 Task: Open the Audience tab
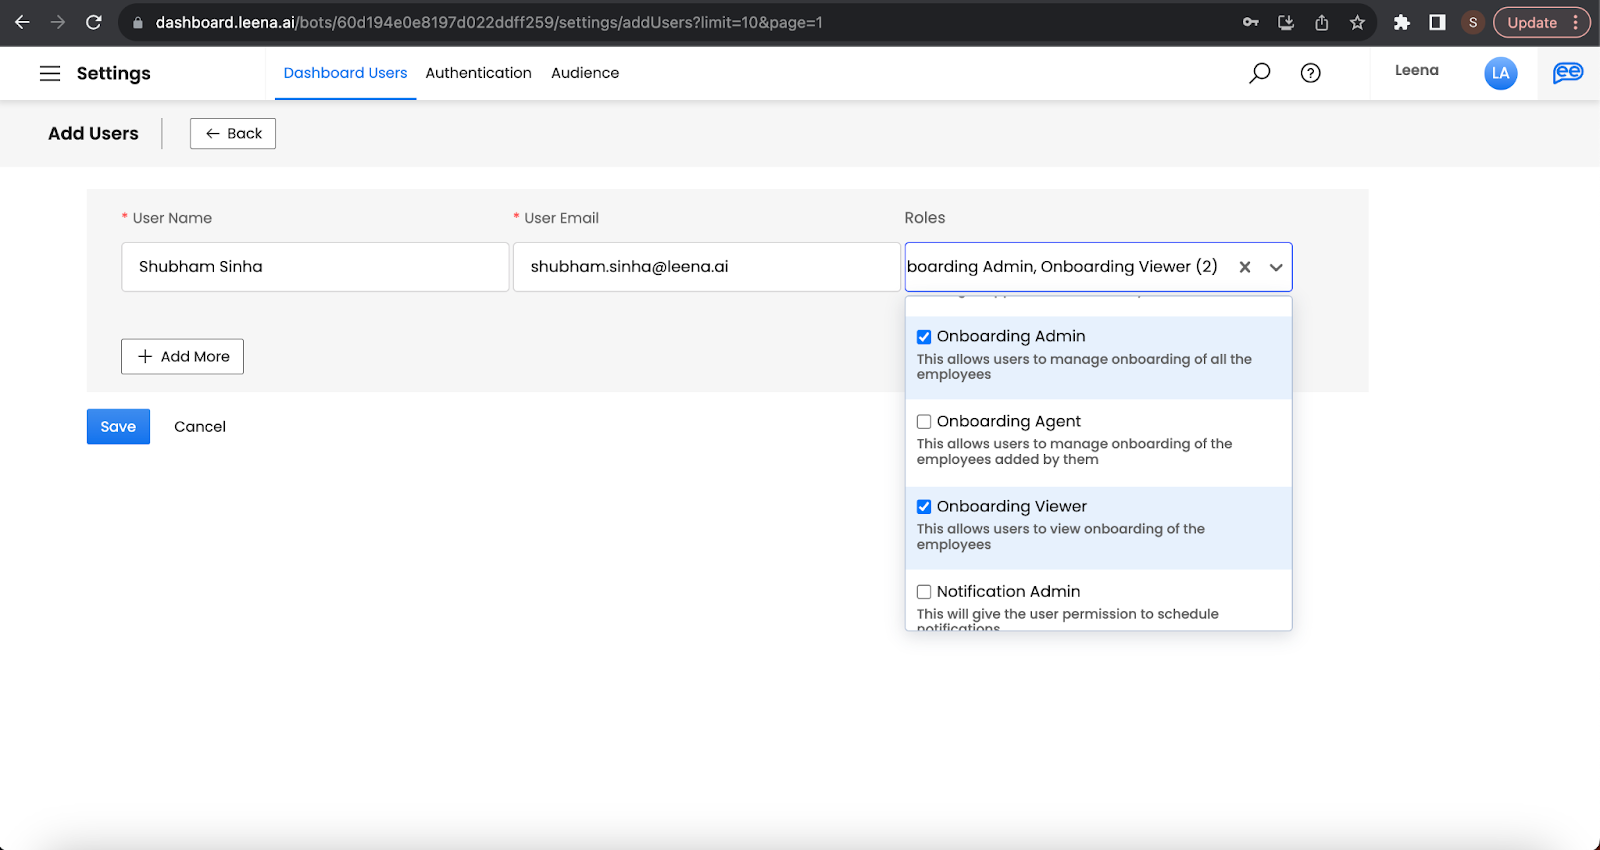point(585,73)
